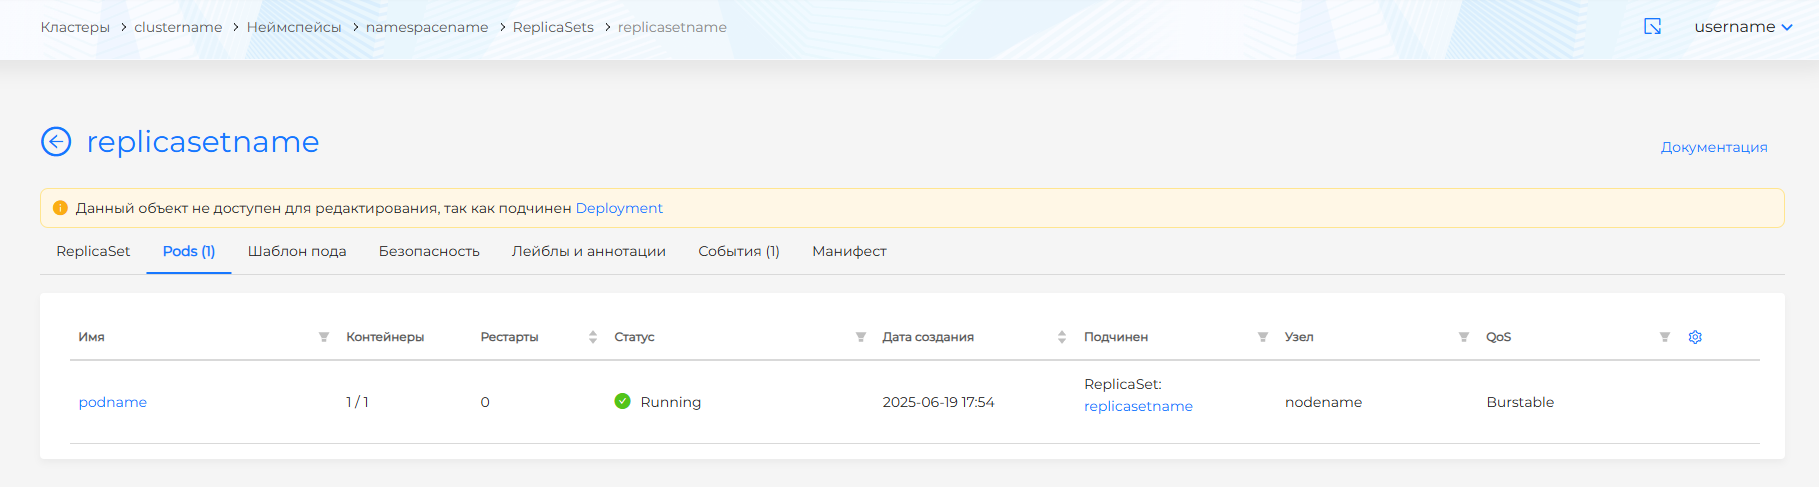Screen dimensions: 1819x487
Task: Open the Манифест tab
Action: click(849, 251)
